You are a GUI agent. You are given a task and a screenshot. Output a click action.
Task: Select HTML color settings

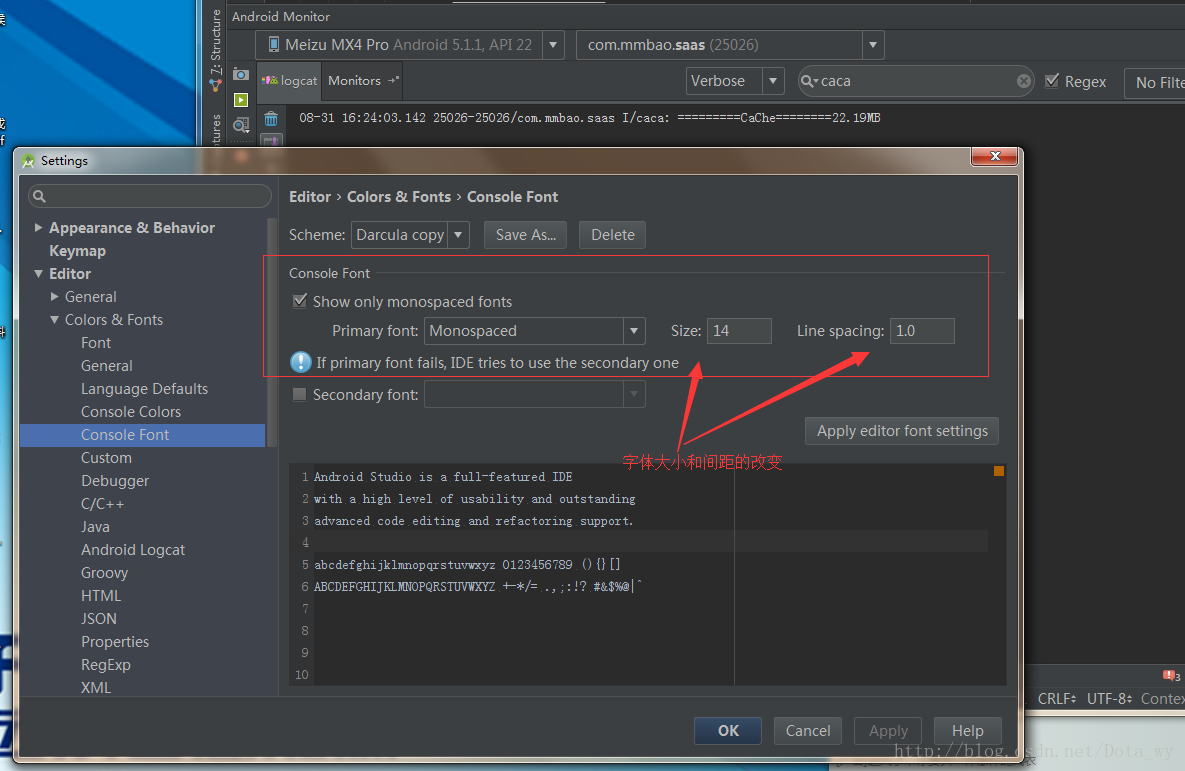click(101, 596)
